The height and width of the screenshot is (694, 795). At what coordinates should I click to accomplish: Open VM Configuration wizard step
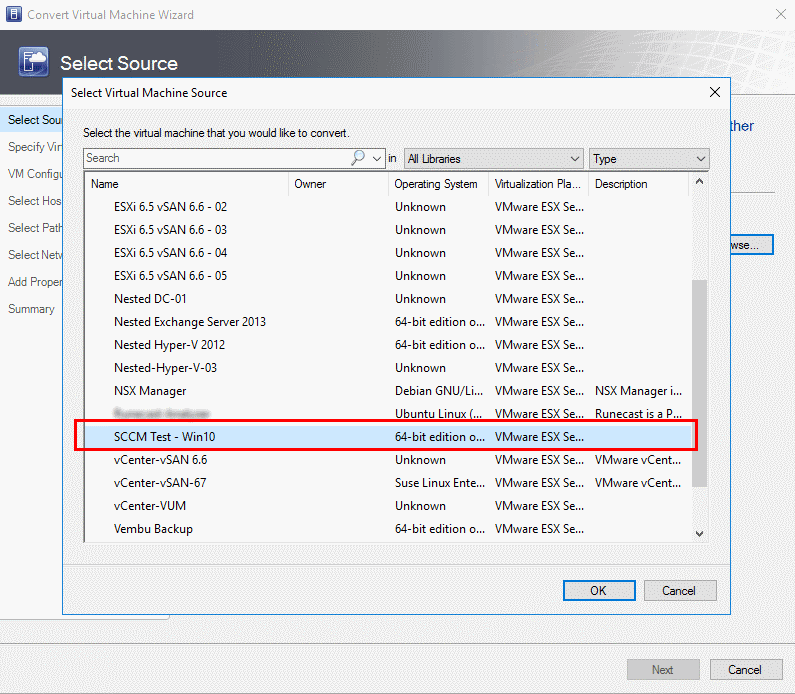[34, 174]
